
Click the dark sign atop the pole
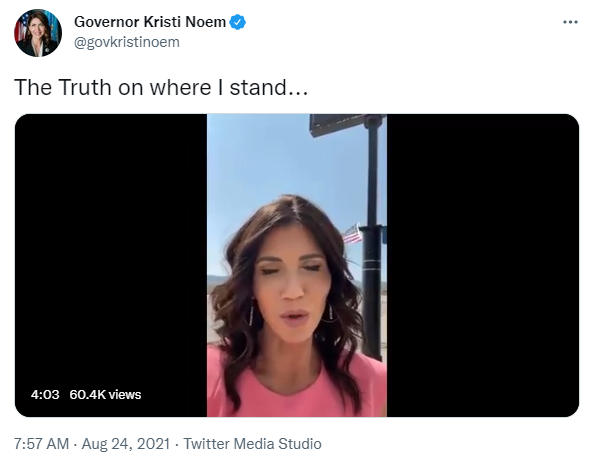[338, 125]
